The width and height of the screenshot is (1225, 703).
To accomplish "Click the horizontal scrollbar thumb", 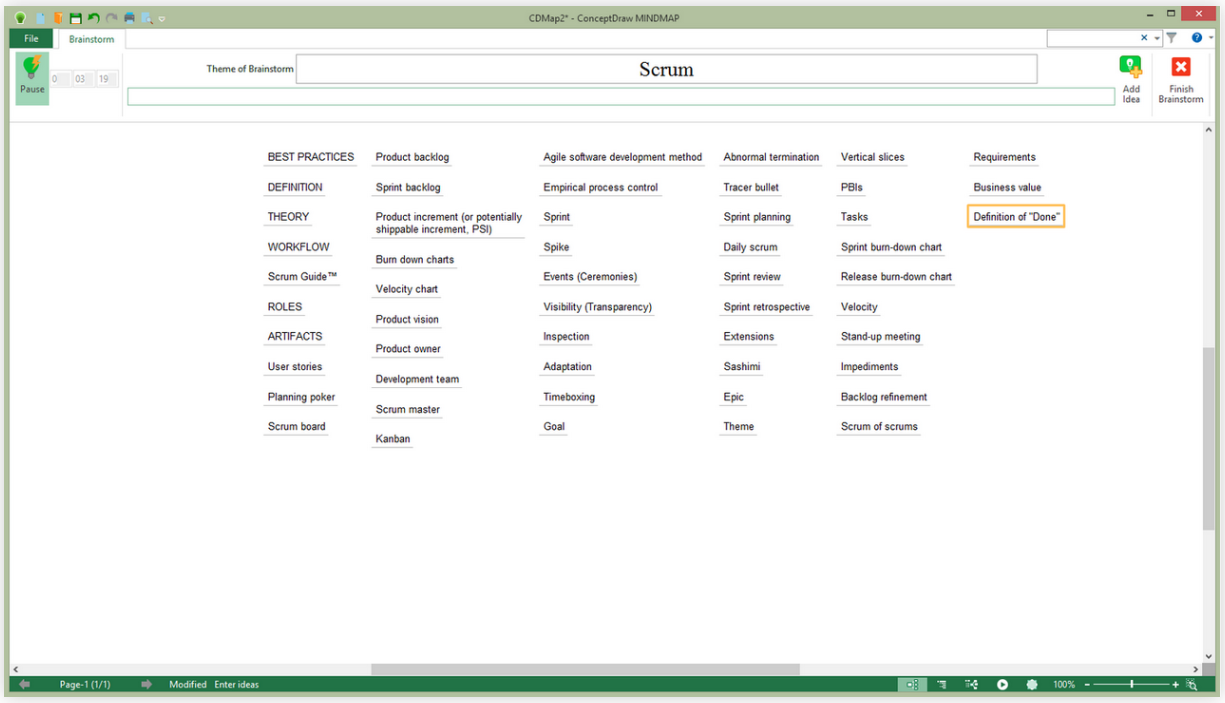I will pos(585,669).
